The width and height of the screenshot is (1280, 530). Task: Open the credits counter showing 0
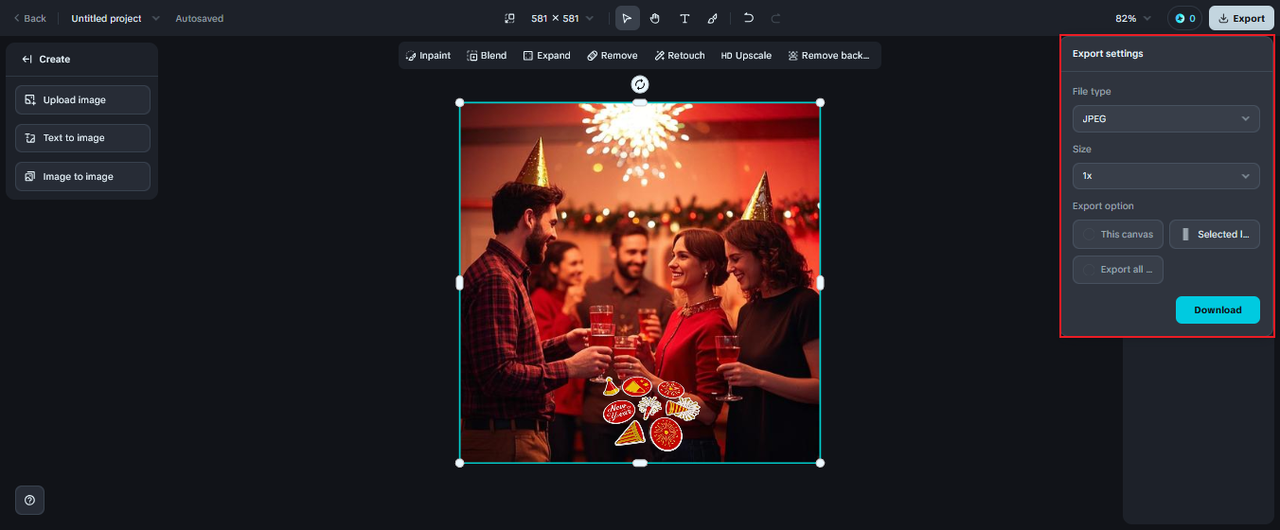coord(1185,18)
